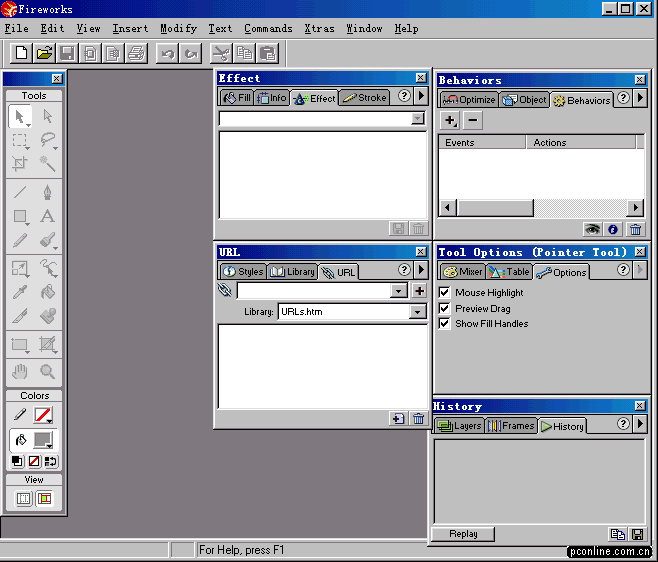Click the stroke color swatch

[x=43, y=414]
